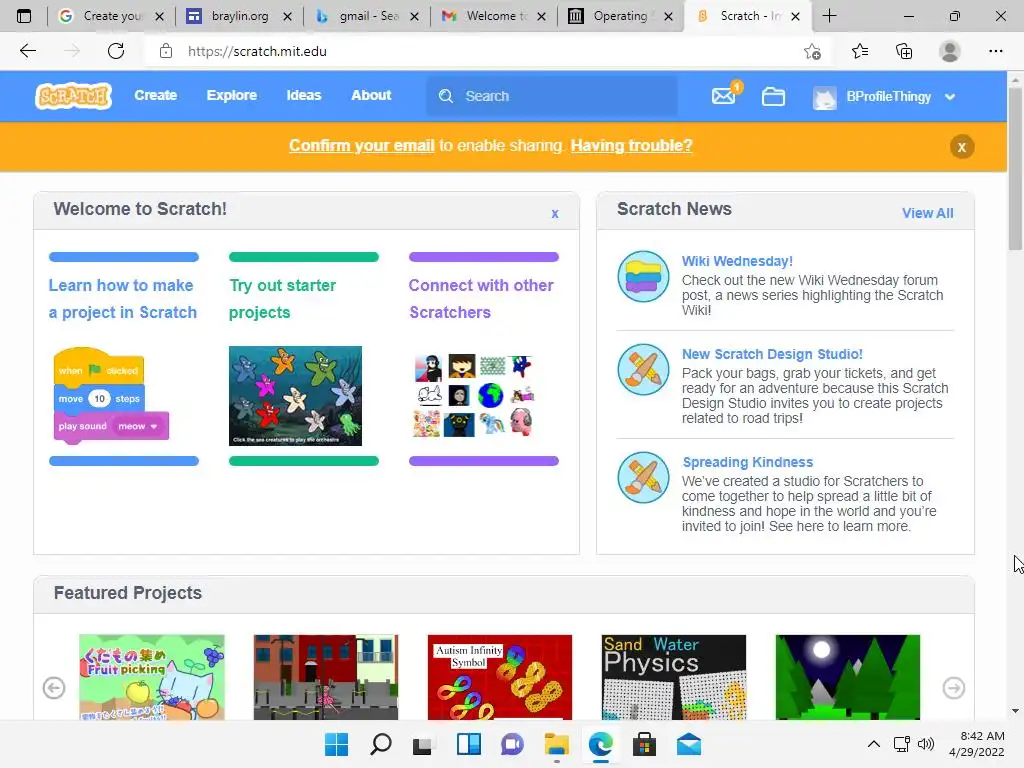Click the search magnifier icon in Scratch
The width and height of the screenshot is (1024, 768).
pyautogui.click(x=445, y=96)
